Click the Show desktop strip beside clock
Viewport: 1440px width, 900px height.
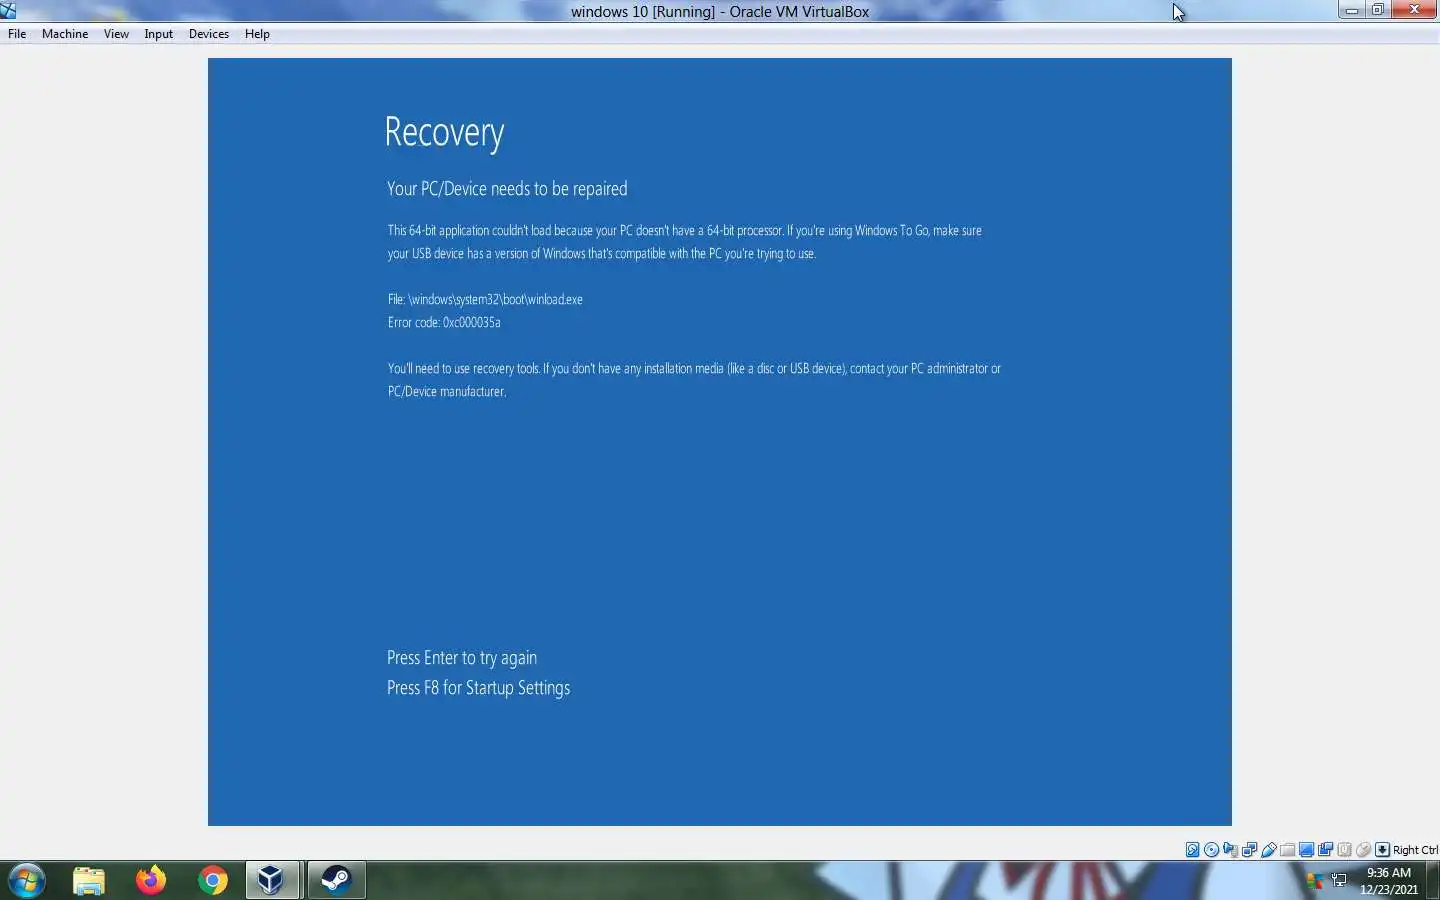[1433, 880]
